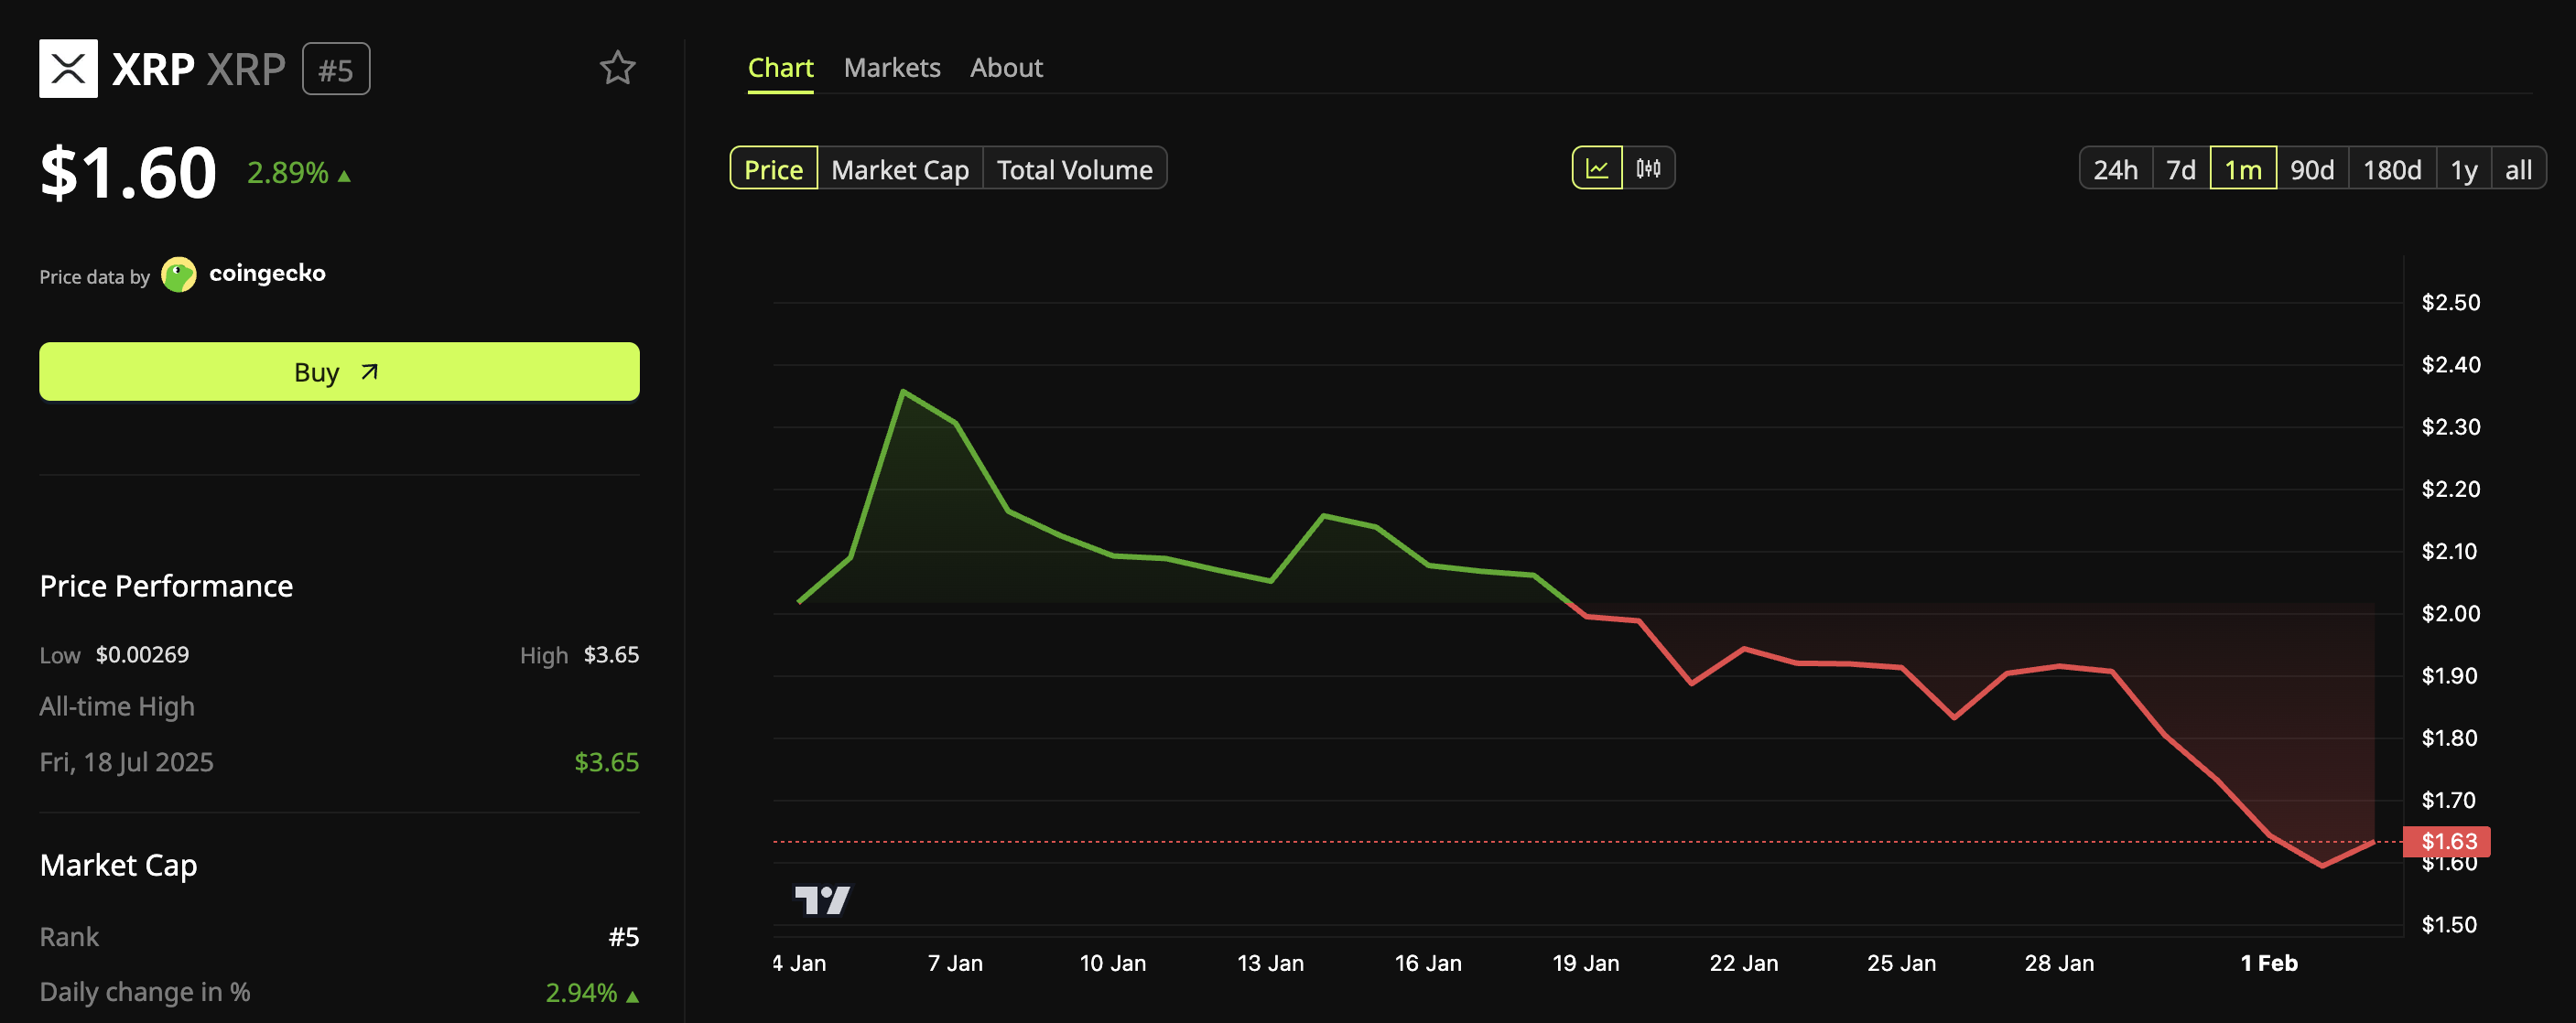This screenshot has height=1023, width=2576.
Task: Set chart range to 90d
Action: pos(2311,169)
